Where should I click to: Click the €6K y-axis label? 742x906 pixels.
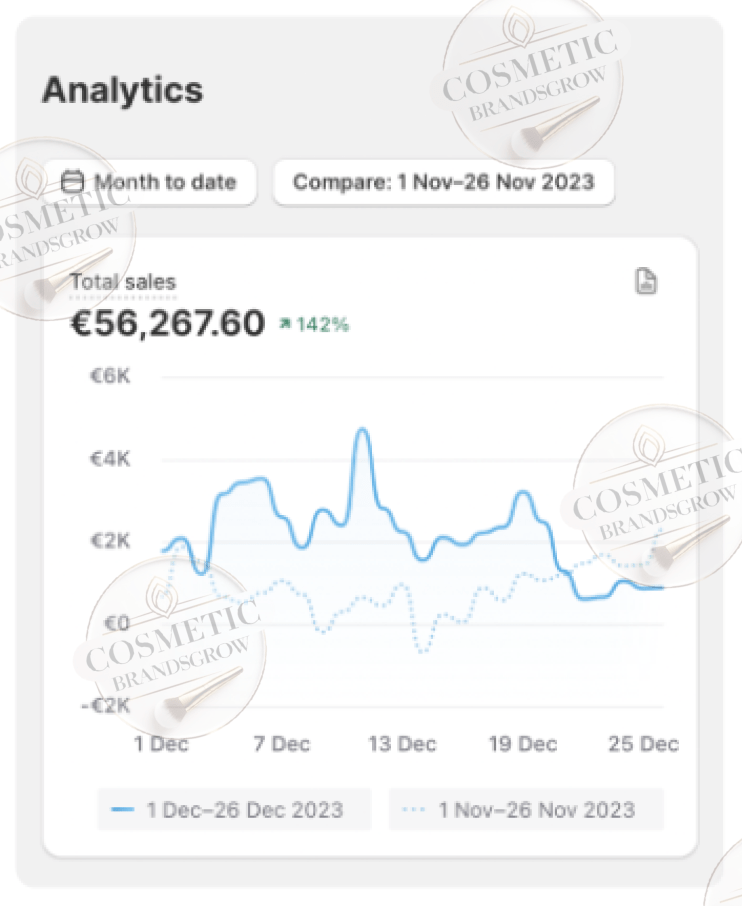110,377
